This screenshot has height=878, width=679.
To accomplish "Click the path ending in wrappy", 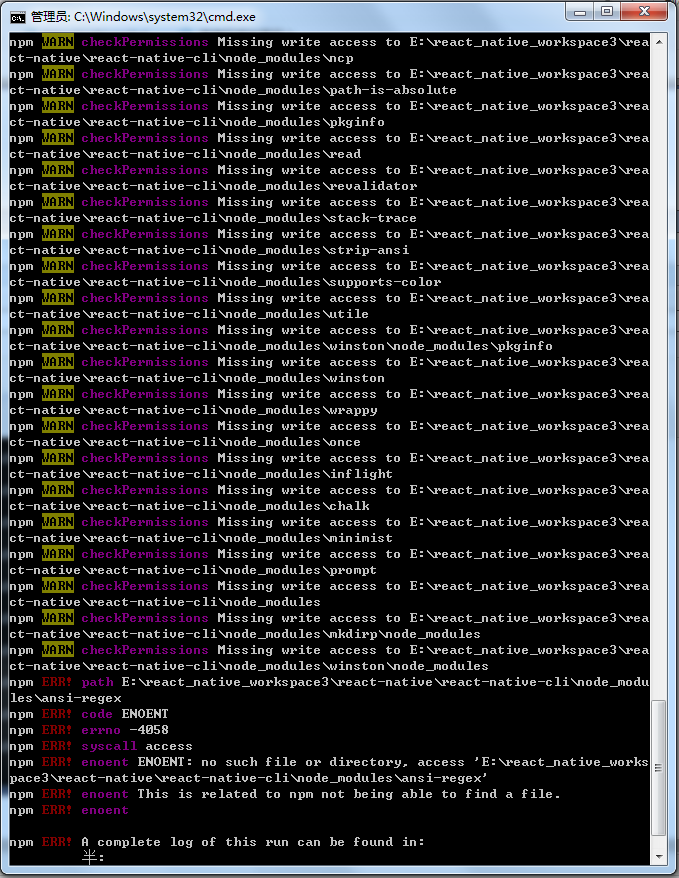I will coord(193,410).
